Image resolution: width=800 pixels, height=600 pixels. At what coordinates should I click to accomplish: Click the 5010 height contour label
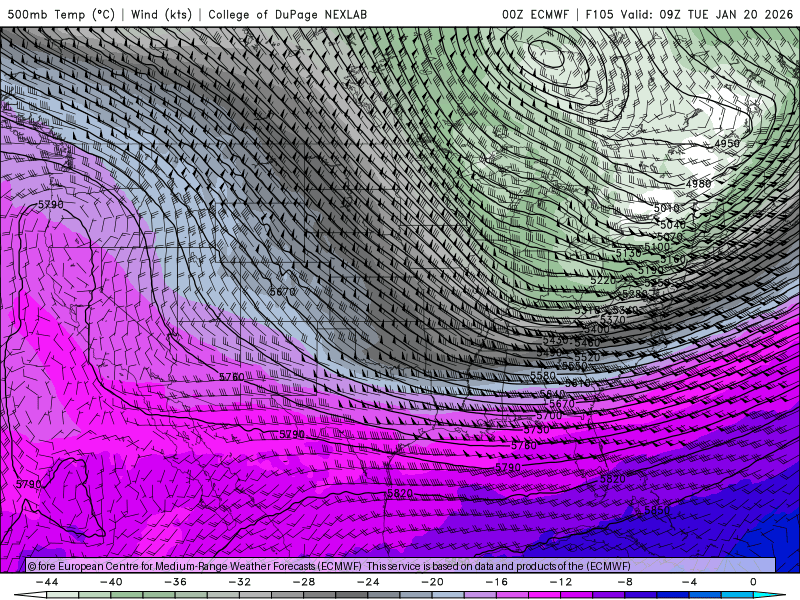(x=667, y=208)
